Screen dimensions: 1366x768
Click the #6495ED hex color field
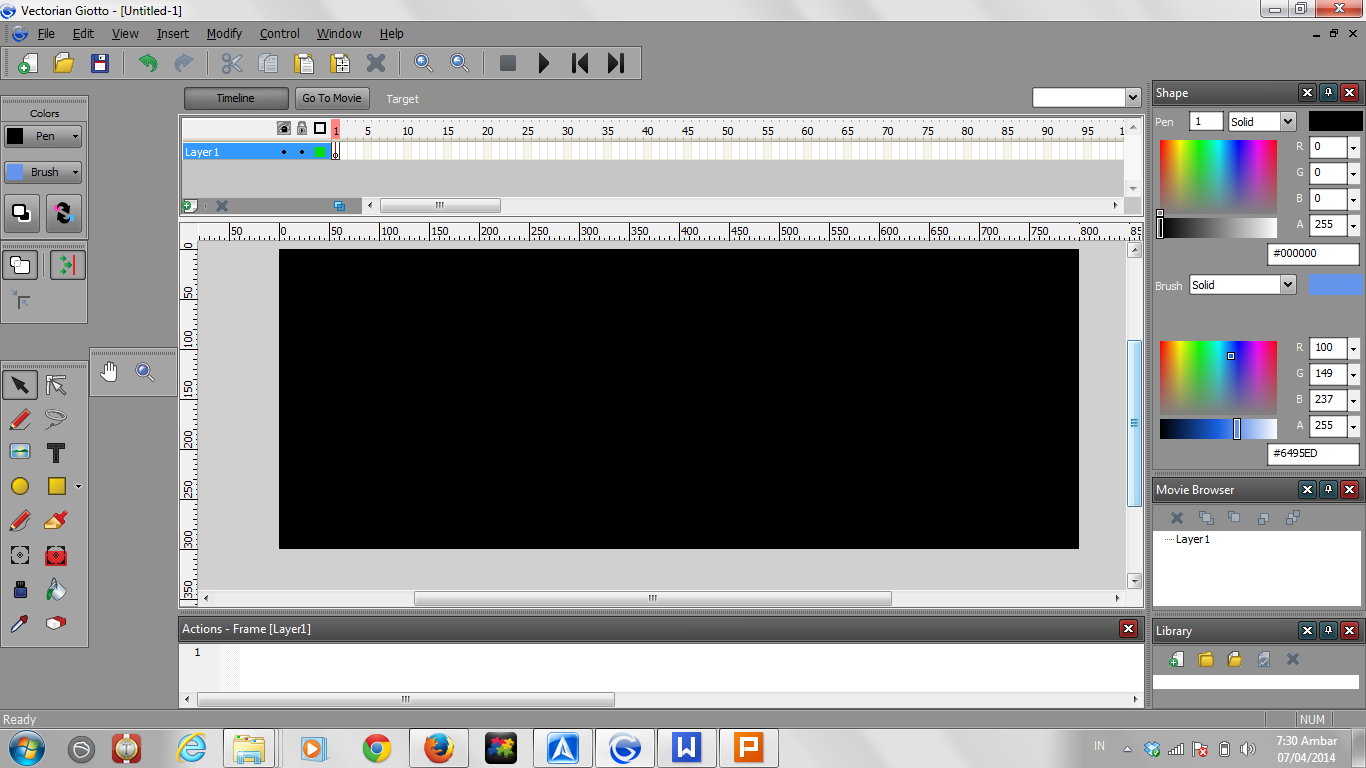[1312, 454]
